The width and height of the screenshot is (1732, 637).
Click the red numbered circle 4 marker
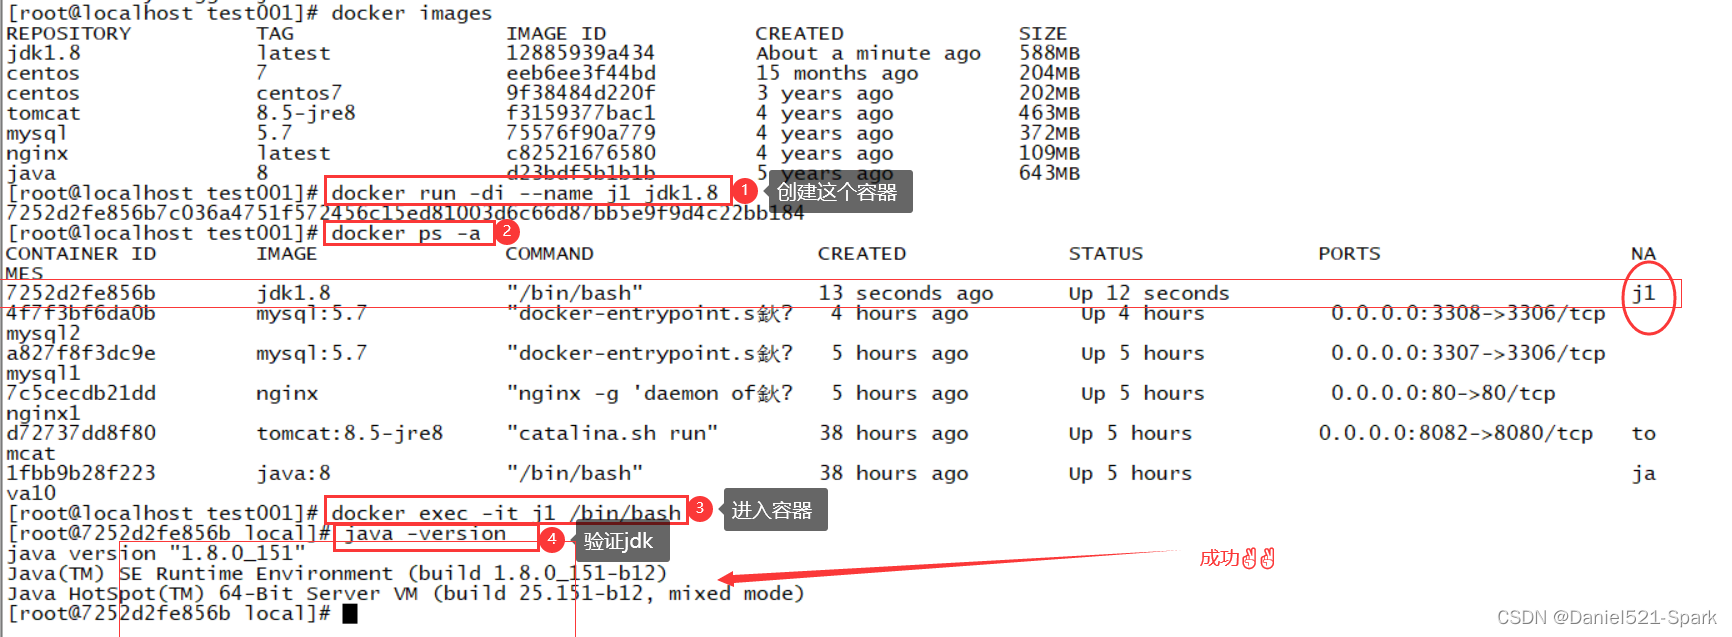pyautogui.click(x=551, y=540)
